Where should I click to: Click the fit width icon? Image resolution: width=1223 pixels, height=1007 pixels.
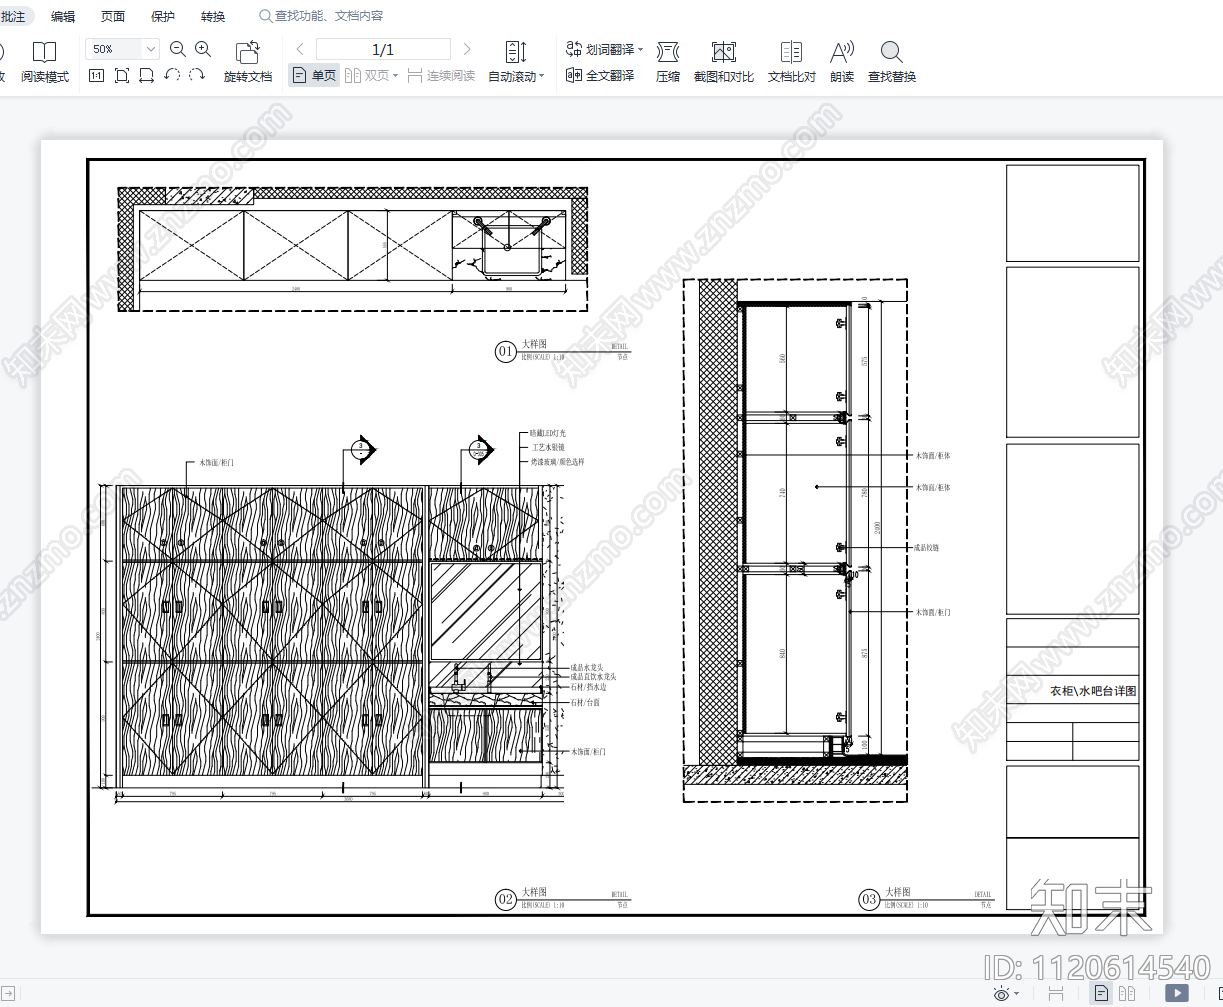point(146,75)
